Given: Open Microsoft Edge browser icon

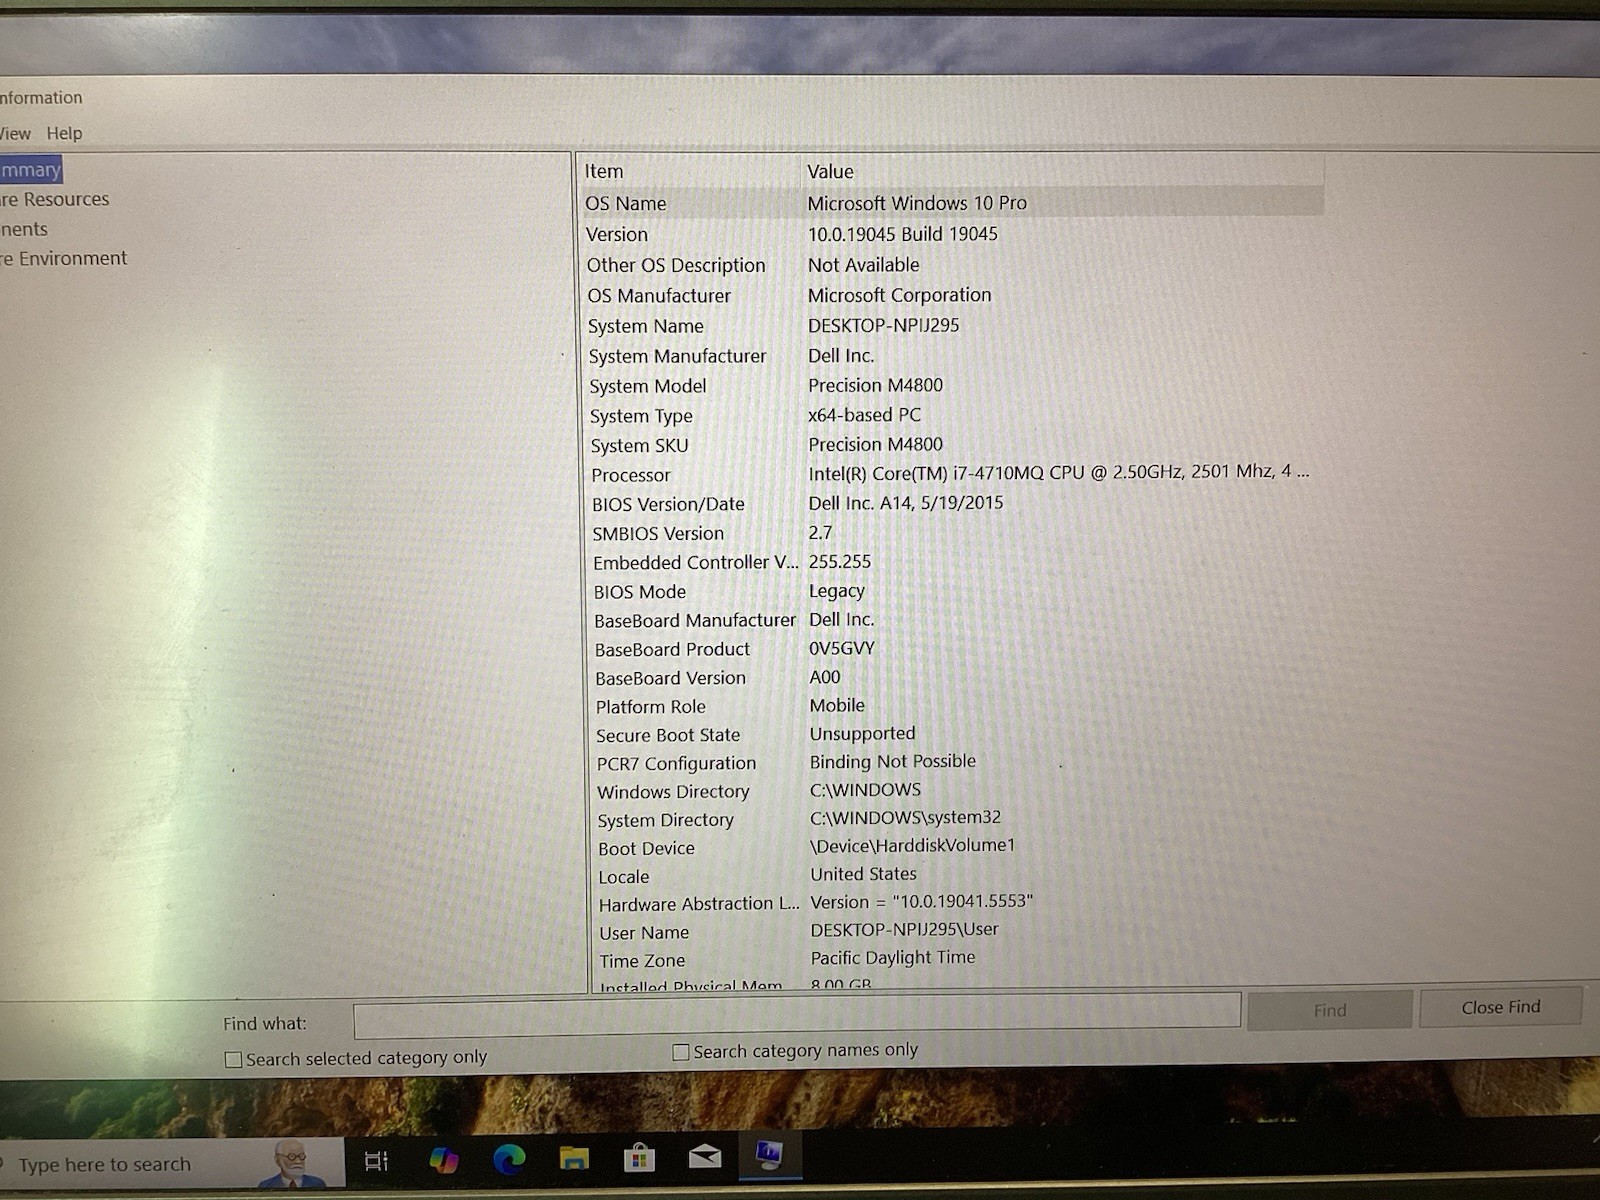Looking at the screenshot, I should pyautogui.click(x=509, y=1159).
